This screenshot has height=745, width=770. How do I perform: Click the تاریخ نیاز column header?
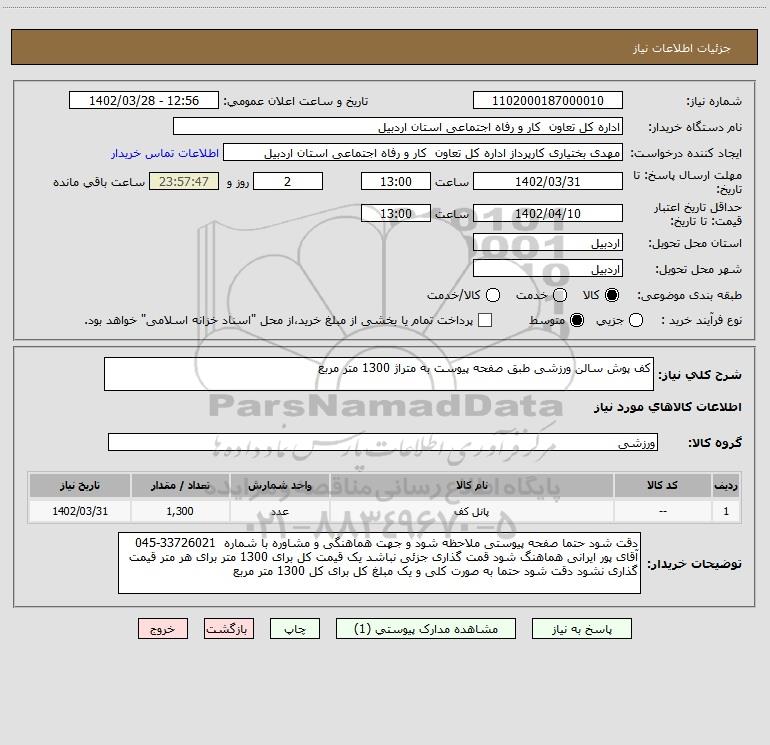click(x=80, y=486)
